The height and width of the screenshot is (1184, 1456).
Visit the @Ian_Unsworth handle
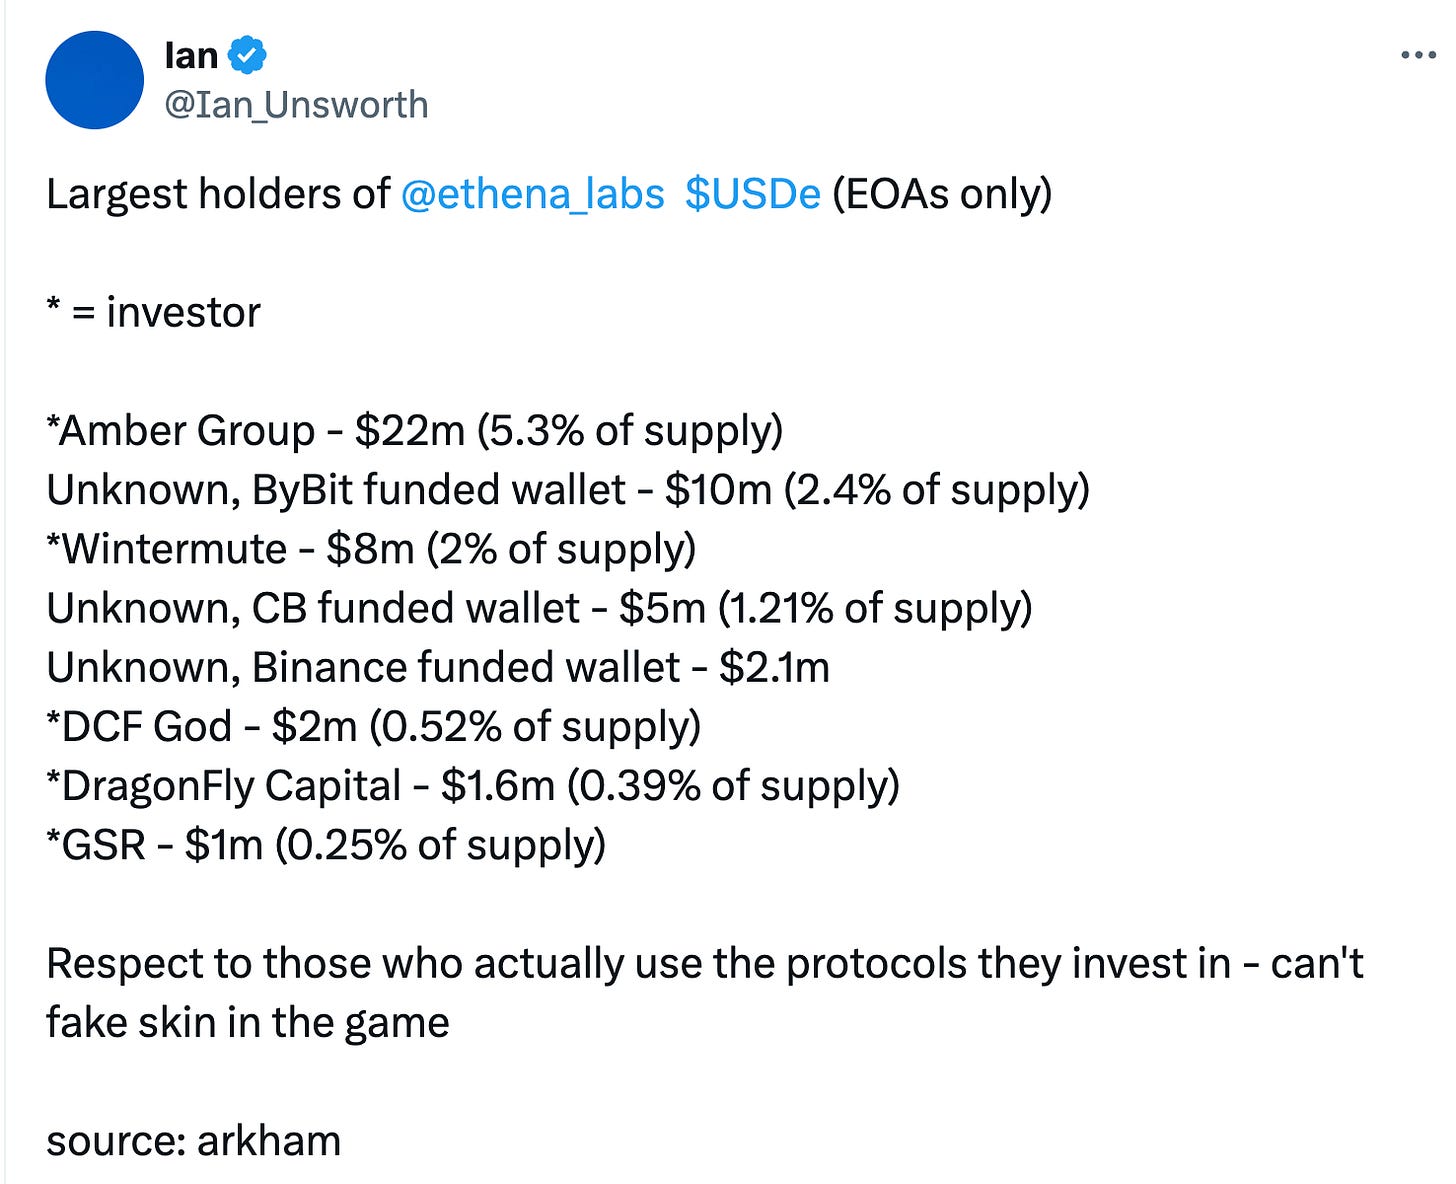click(296, 105)
